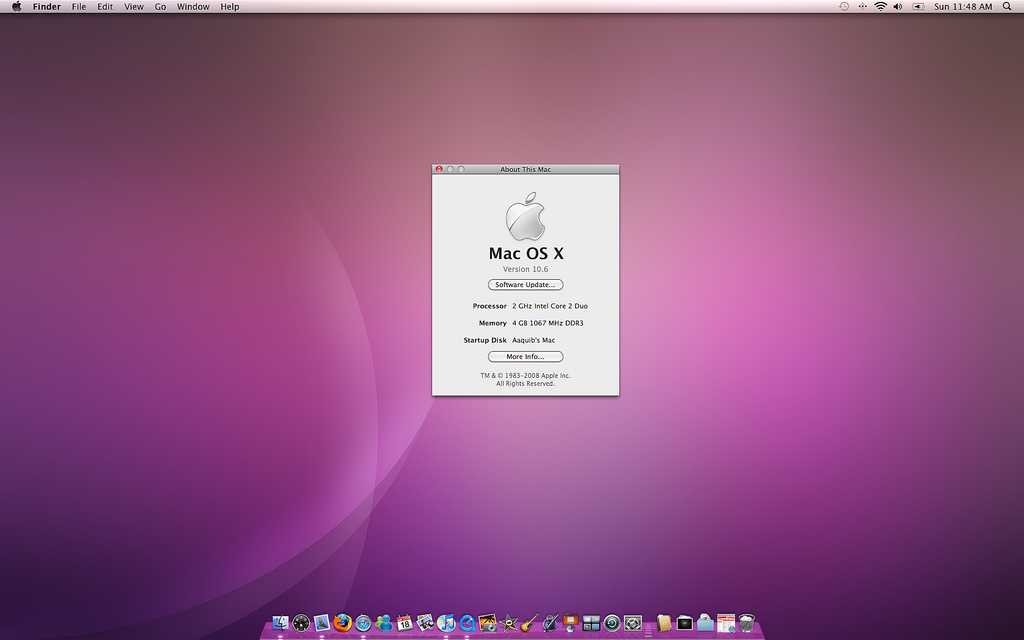Open Wi-Fi status menu

[880, 7]
